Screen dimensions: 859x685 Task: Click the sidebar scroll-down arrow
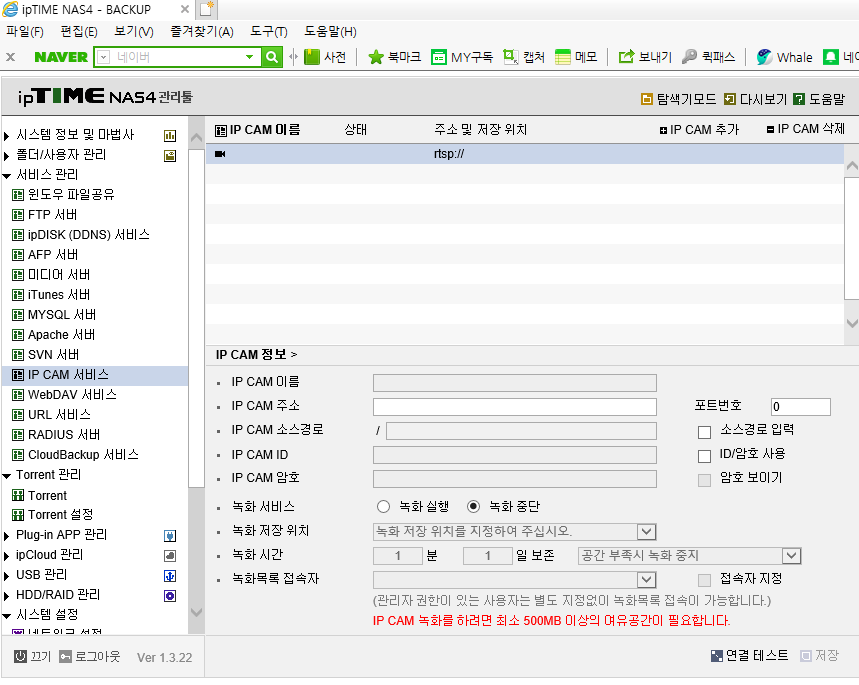pos(196,612)
